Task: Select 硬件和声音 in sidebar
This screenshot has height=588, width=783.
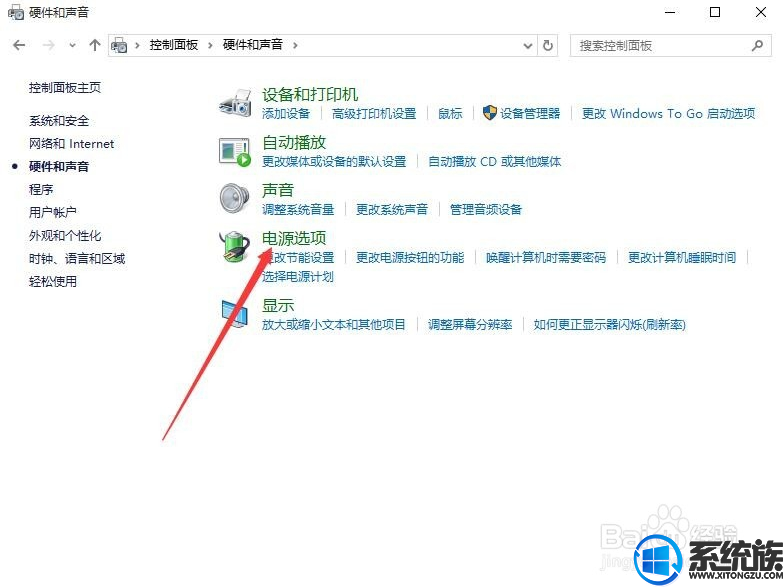Action: pyautogui.click(x=59, y=167)
